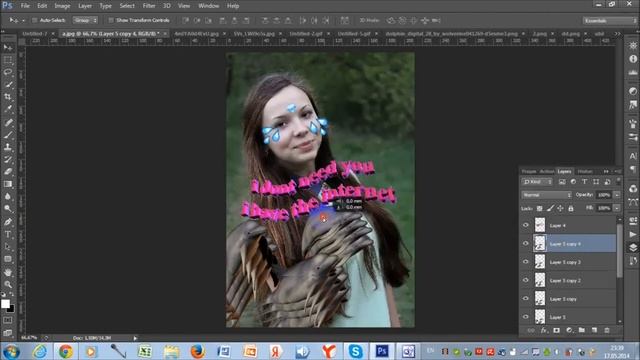This screenshot has height=360, width=640.
Task: Click the foreground color swatch
Action: (x=5, y=304)
